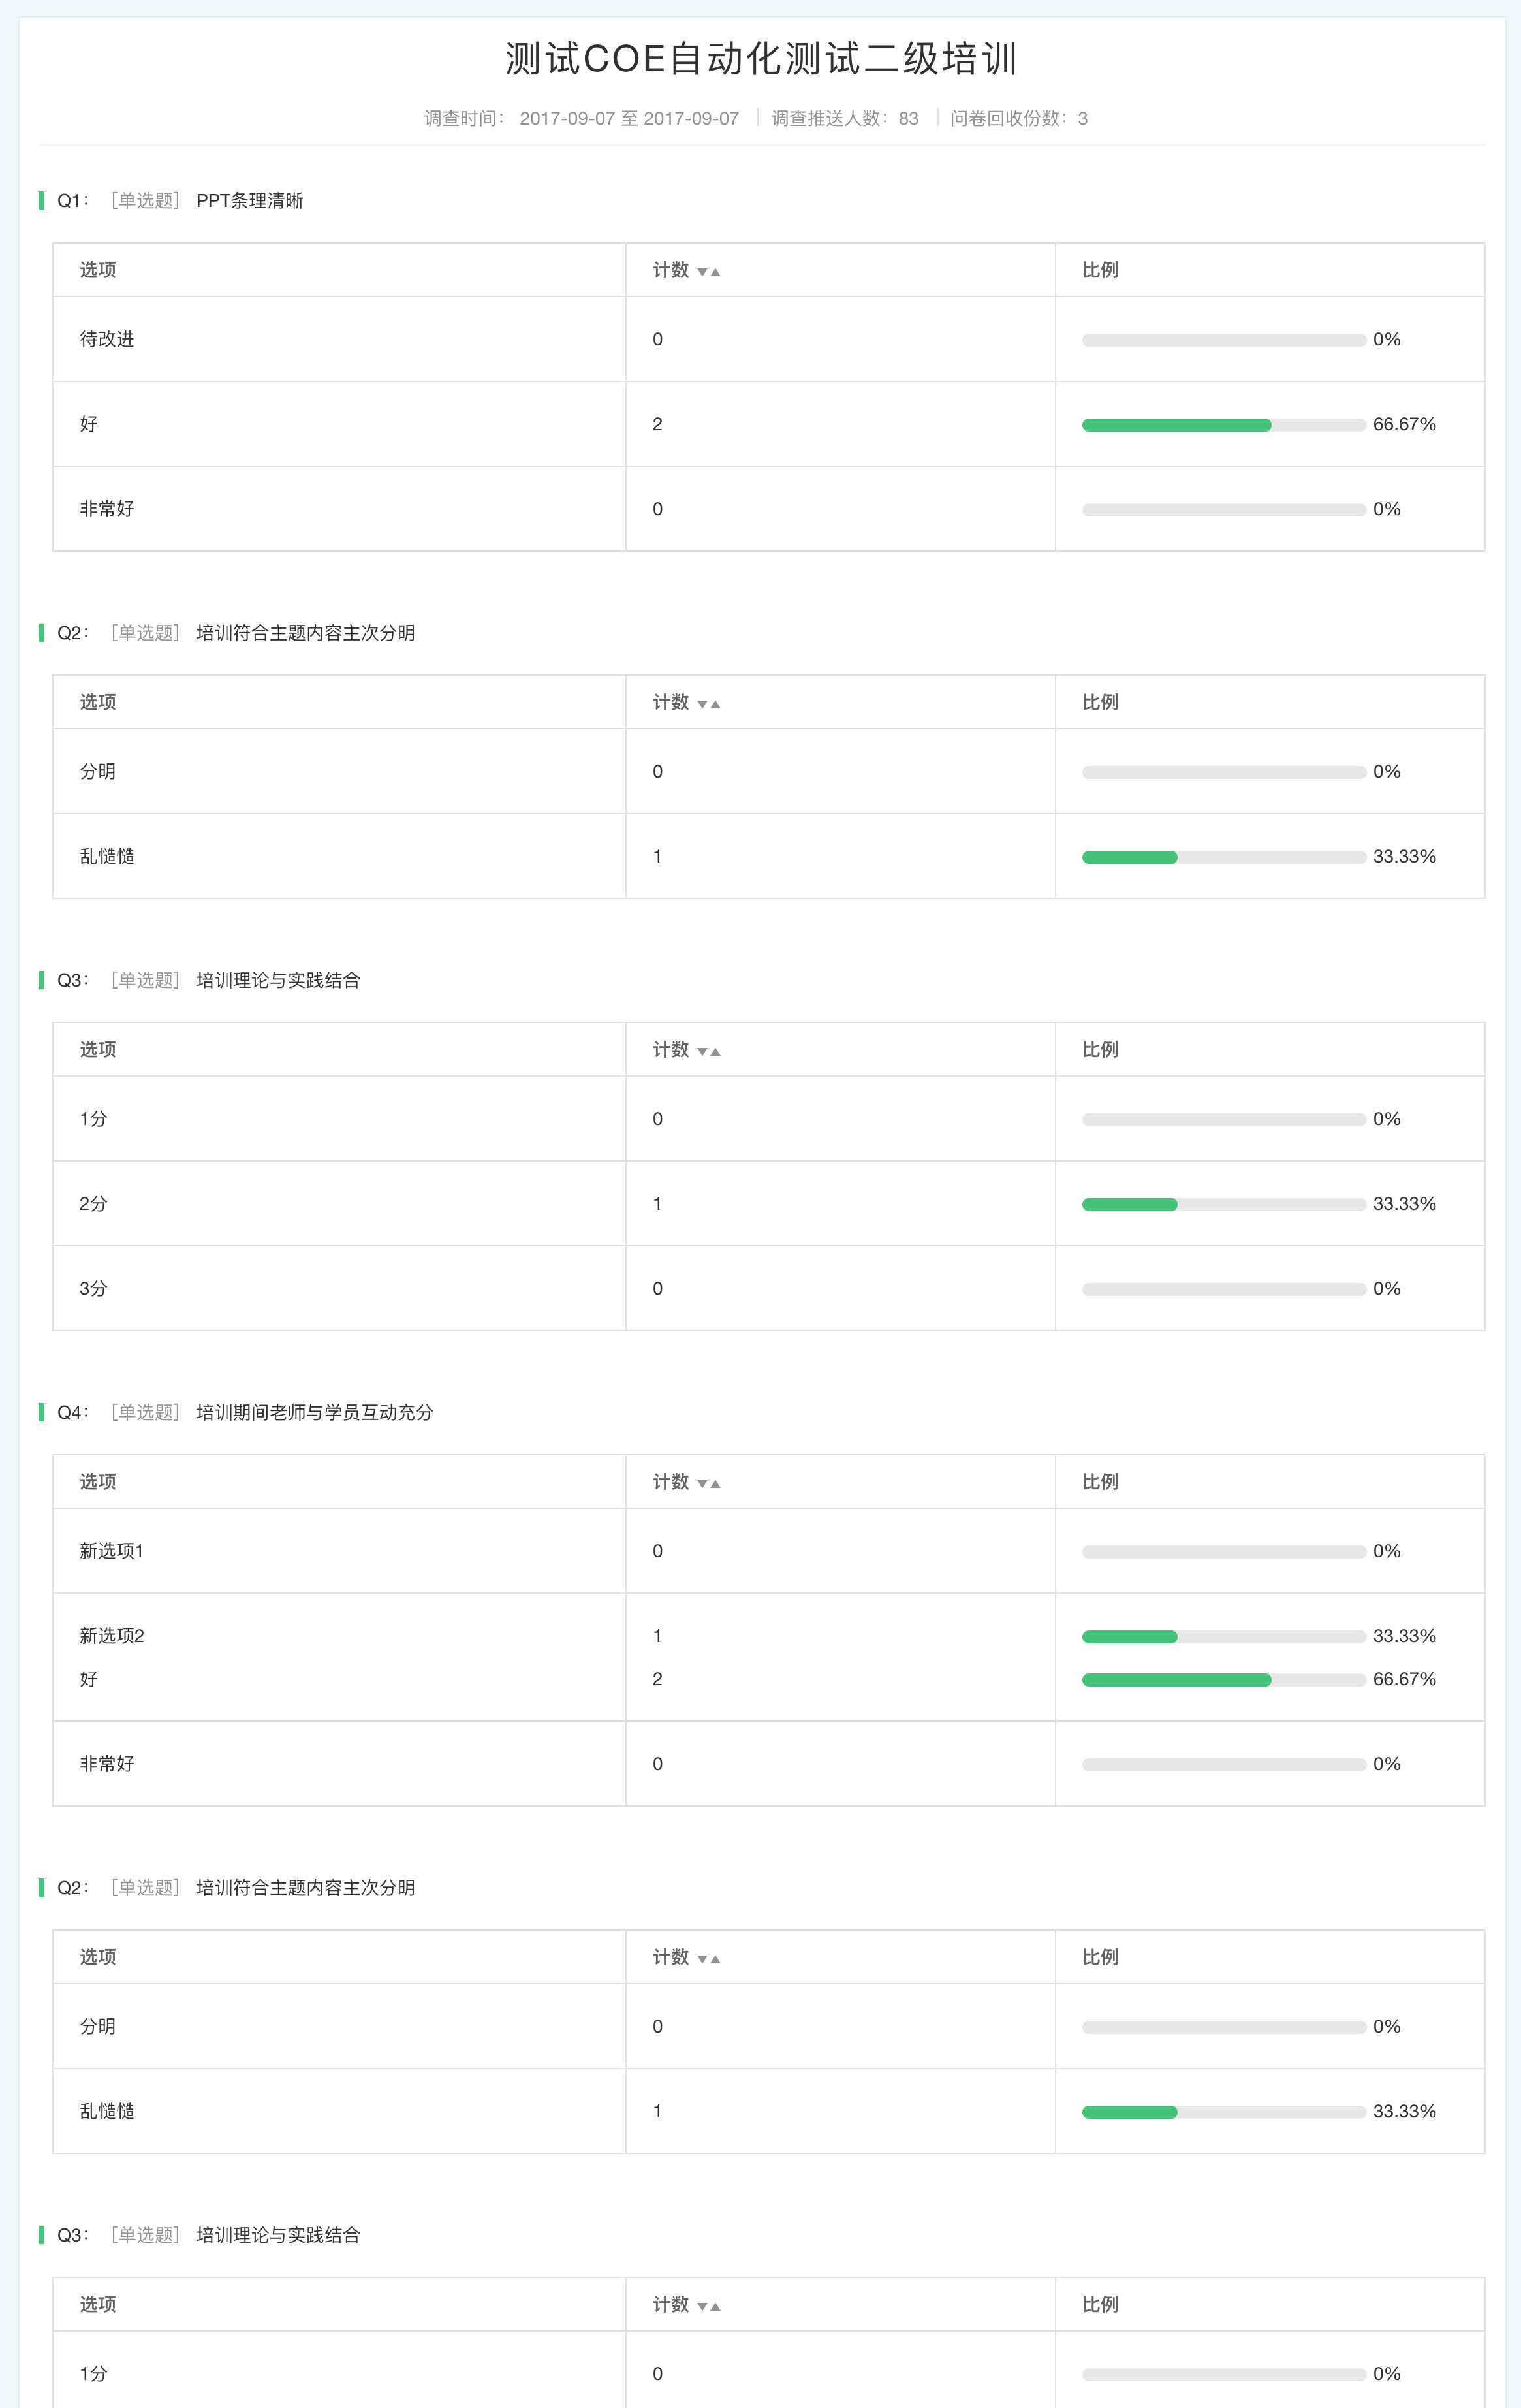Screen dimensions: 1521x2408
Task: Click the 0% progress bar for Q4 新选项1
Action: pos(1224,1552)
